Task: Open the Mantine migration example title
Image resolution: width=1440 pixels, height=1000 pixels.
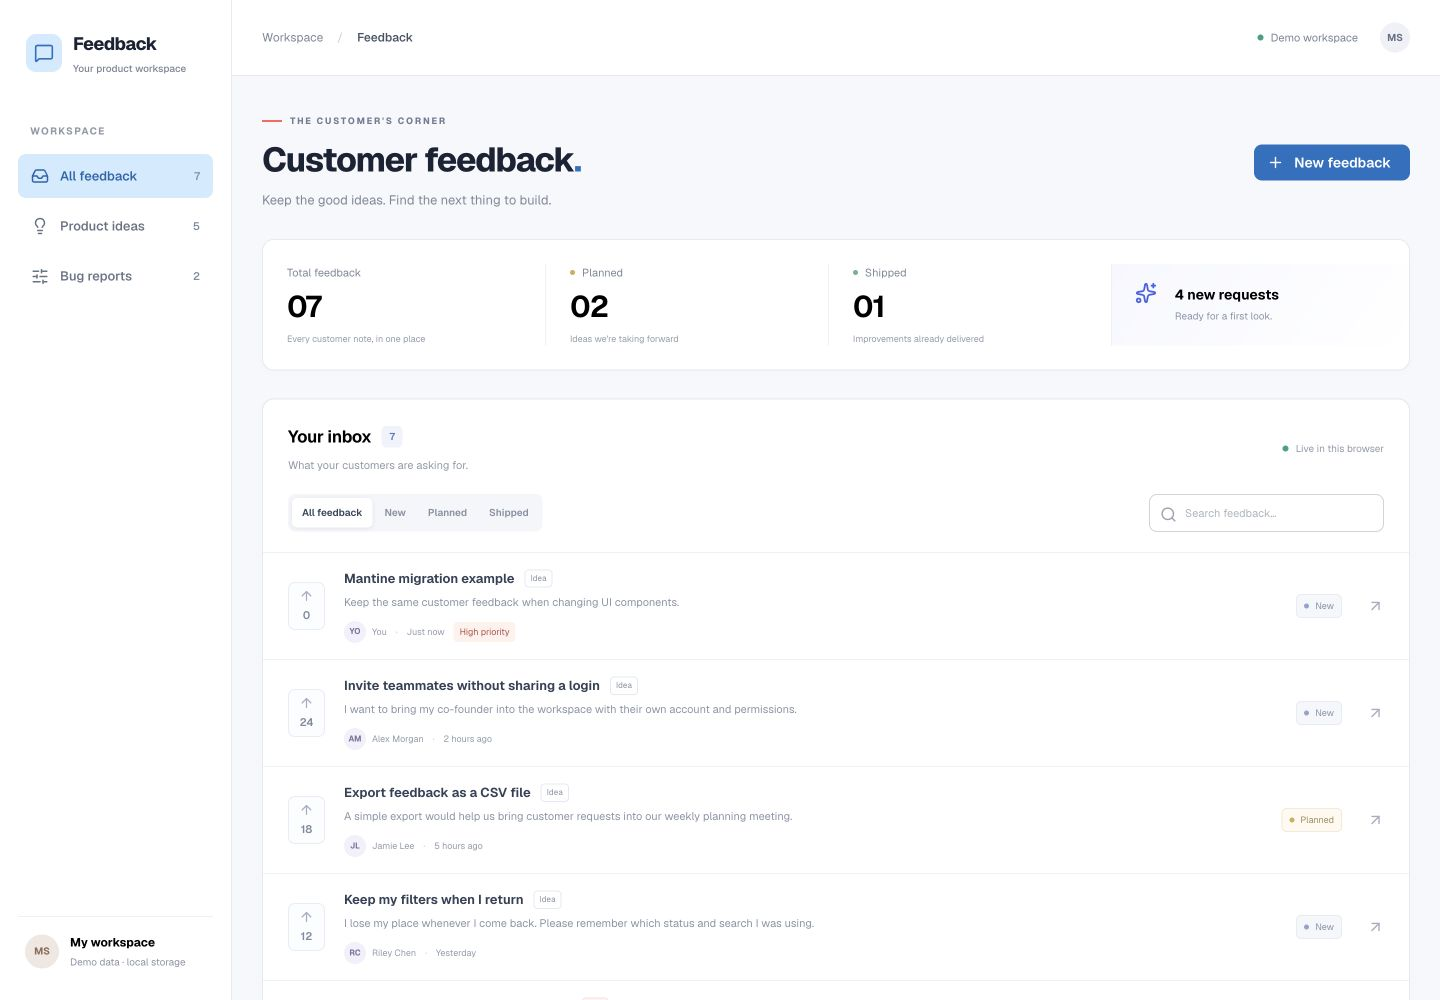Action: 429,579
